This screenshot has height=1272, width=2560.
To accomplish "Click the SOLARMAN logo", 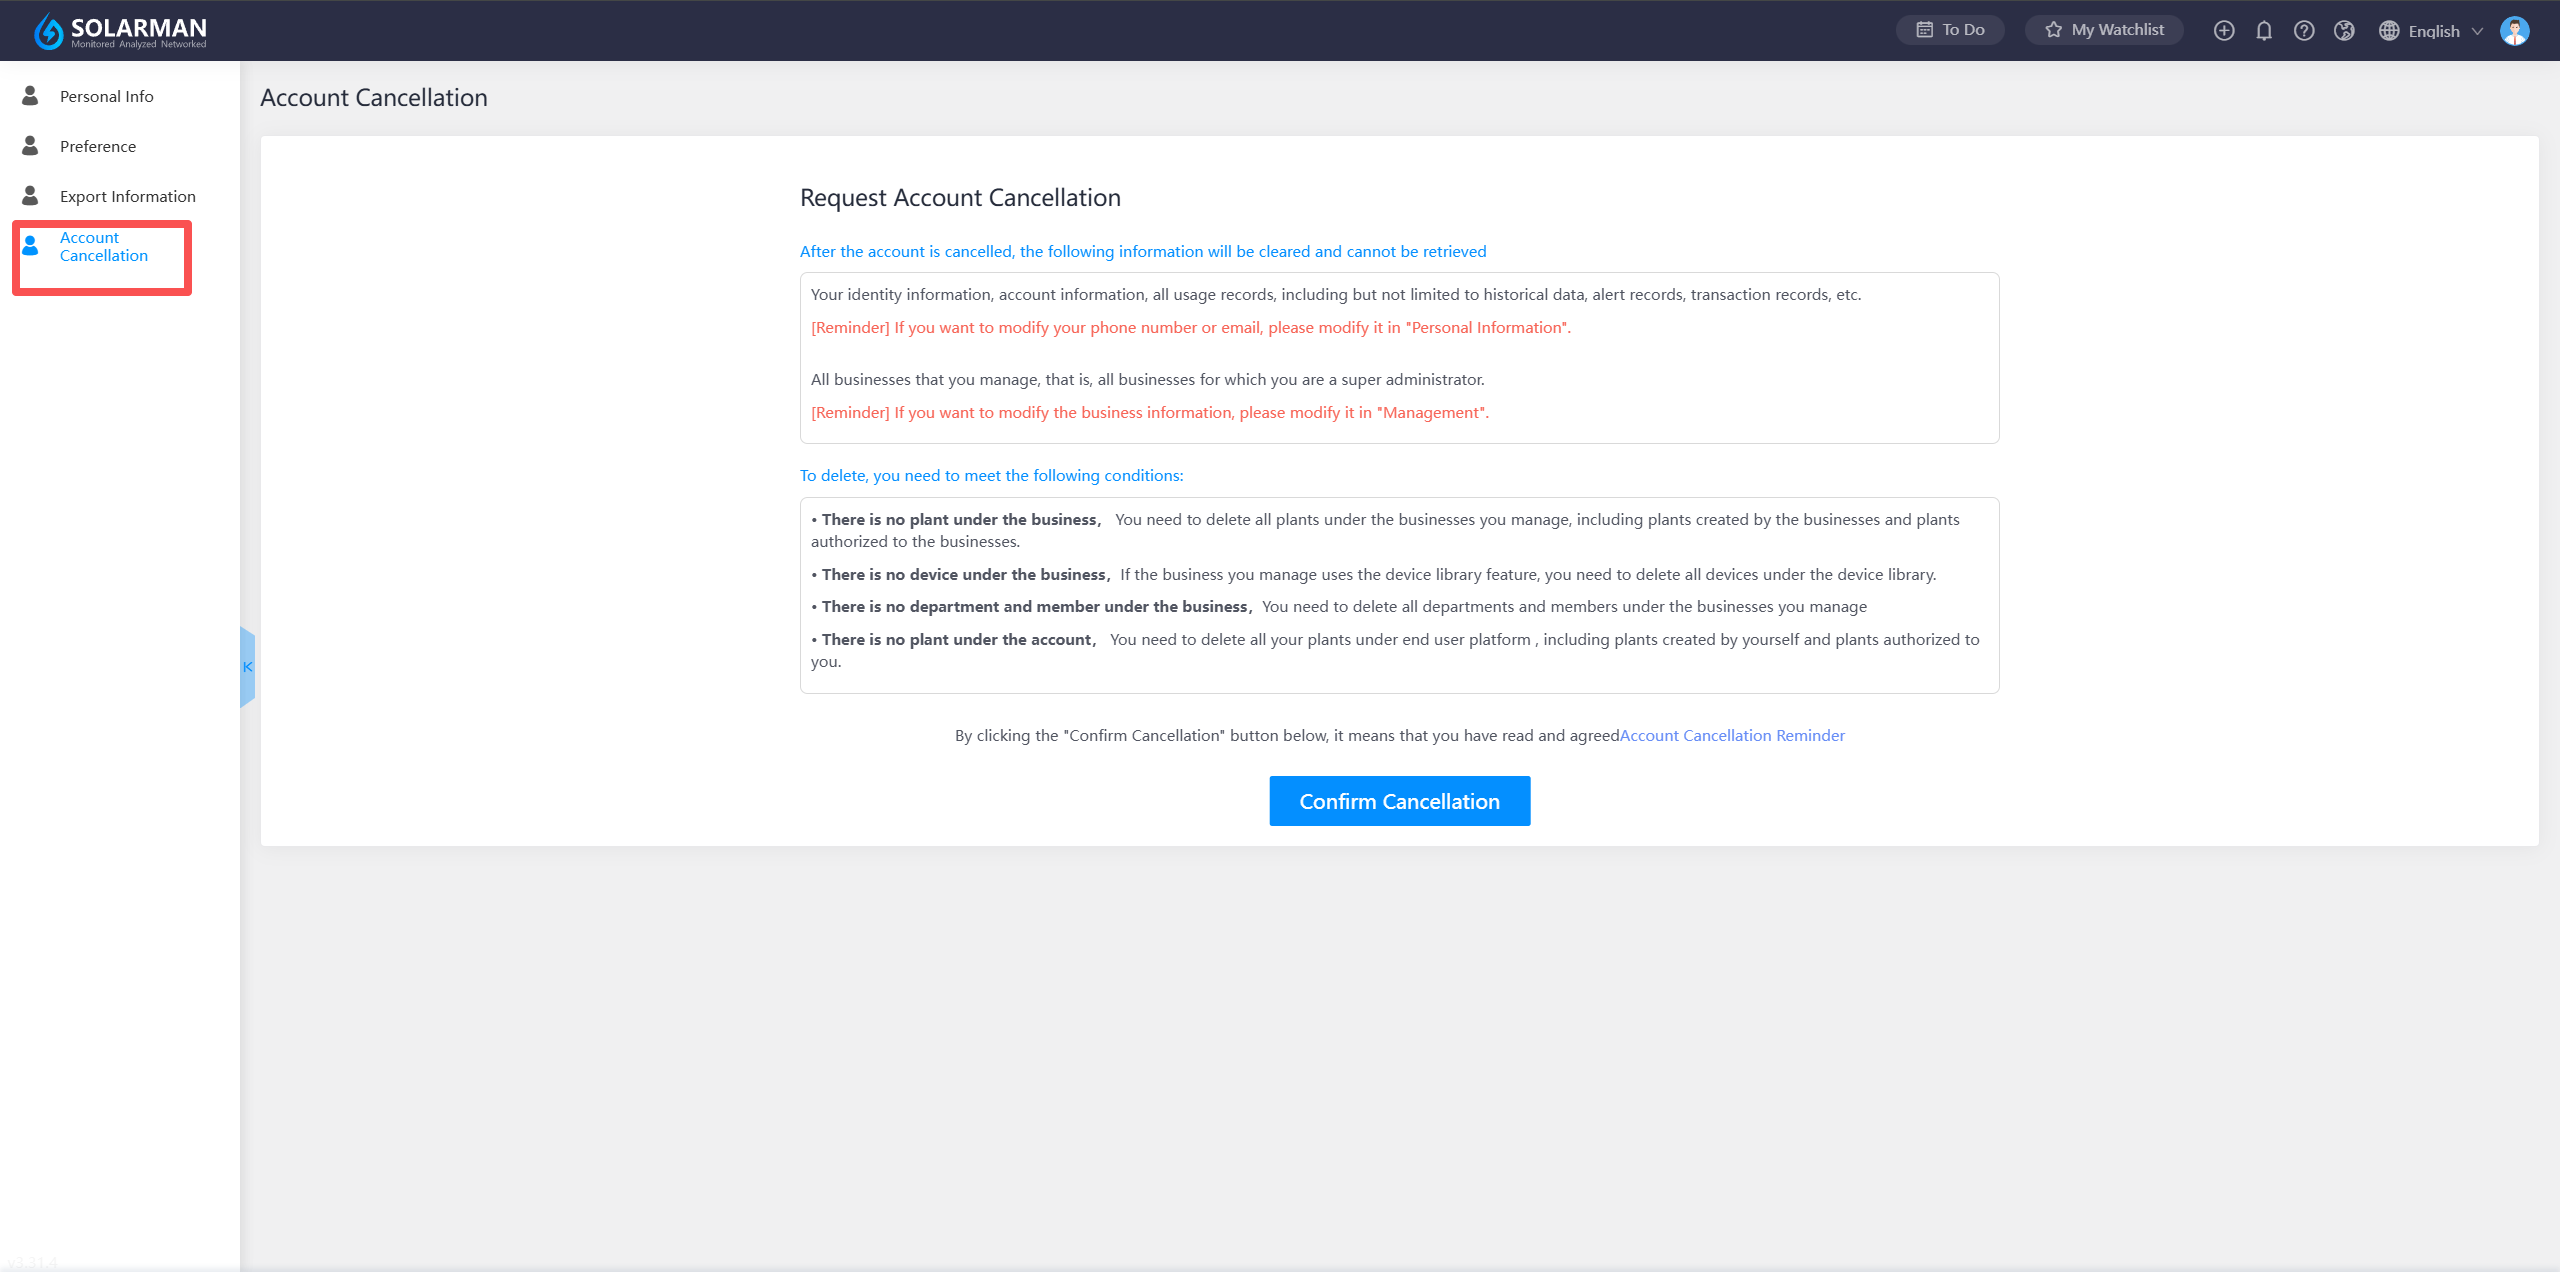I will tap(120, 31).
